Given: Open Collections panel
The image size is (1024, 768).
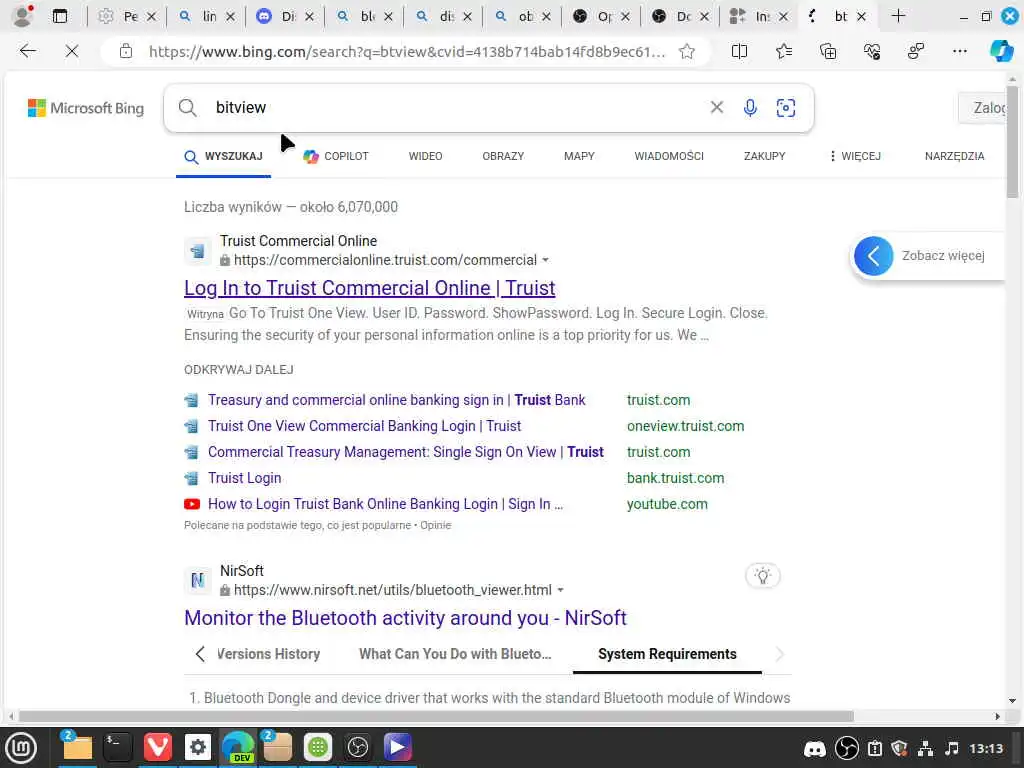Looking at the screenshot, I should click(828, 51).
